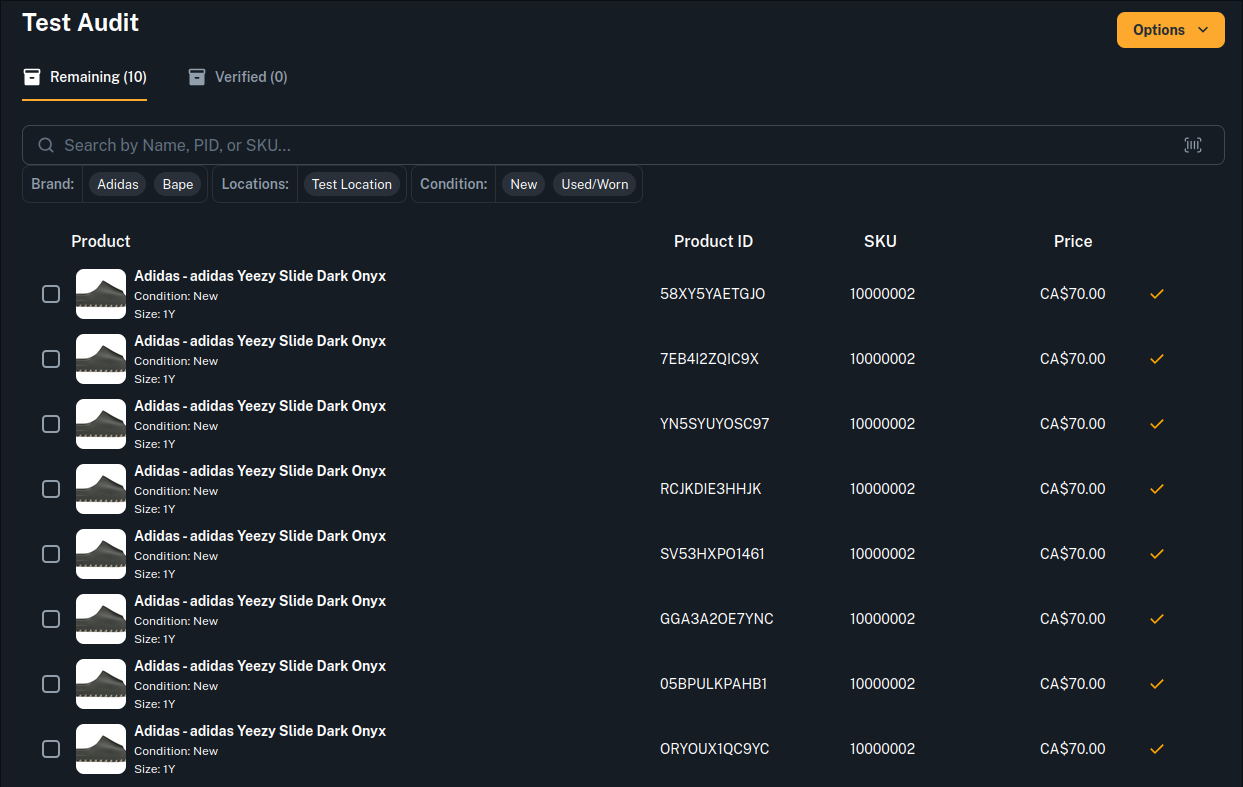Click the product ID text 05BPULKPAHB1

[714, 684]
